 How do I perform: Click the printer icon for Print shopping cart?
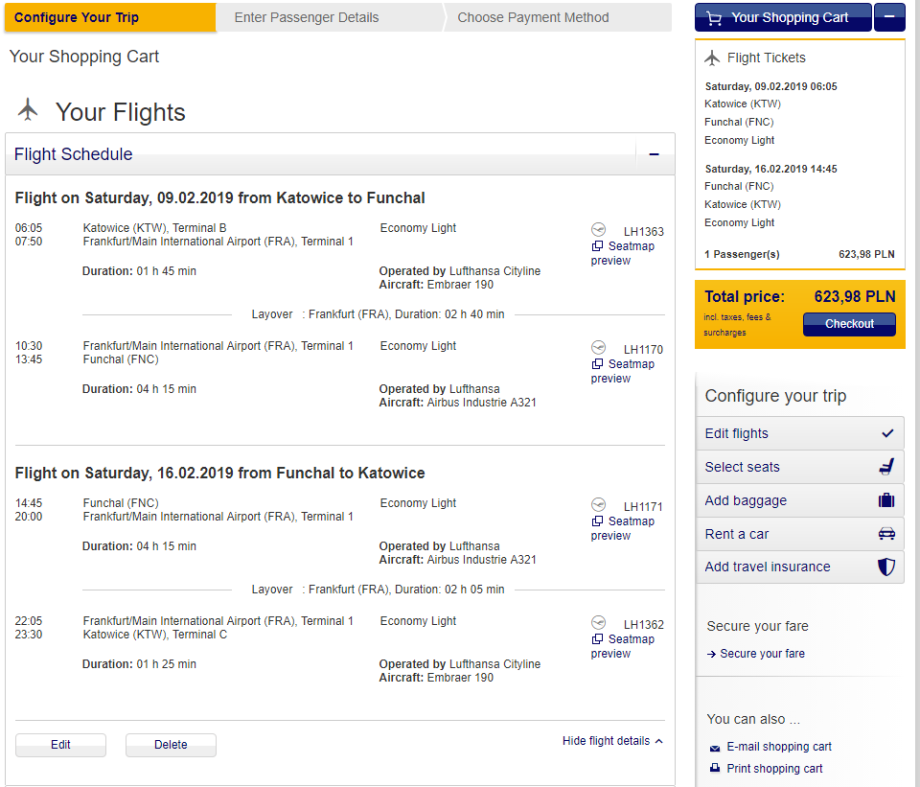(x=714, y=768)
